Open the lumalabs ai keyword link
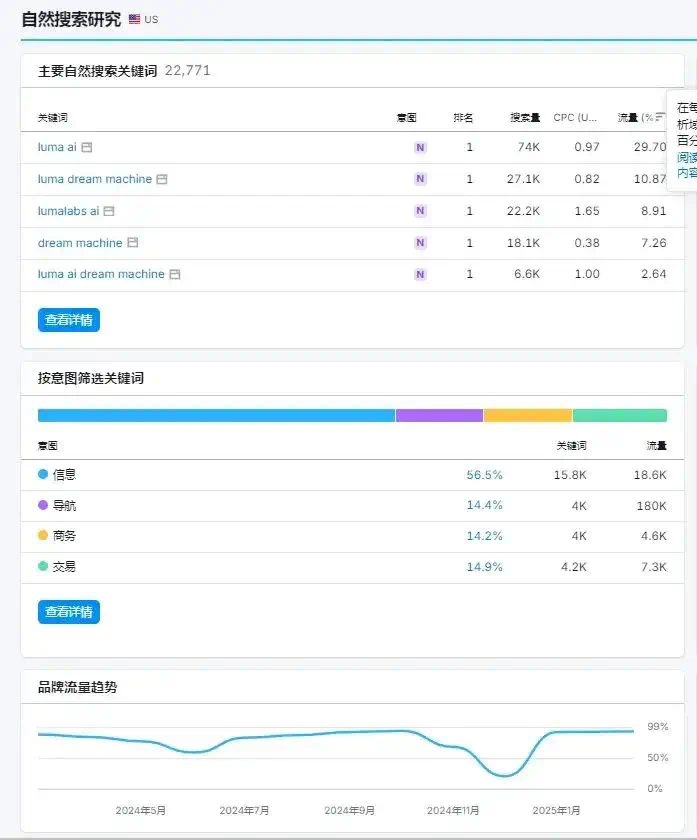The width and height of the screenshot is (697, 840). point(68,211)
